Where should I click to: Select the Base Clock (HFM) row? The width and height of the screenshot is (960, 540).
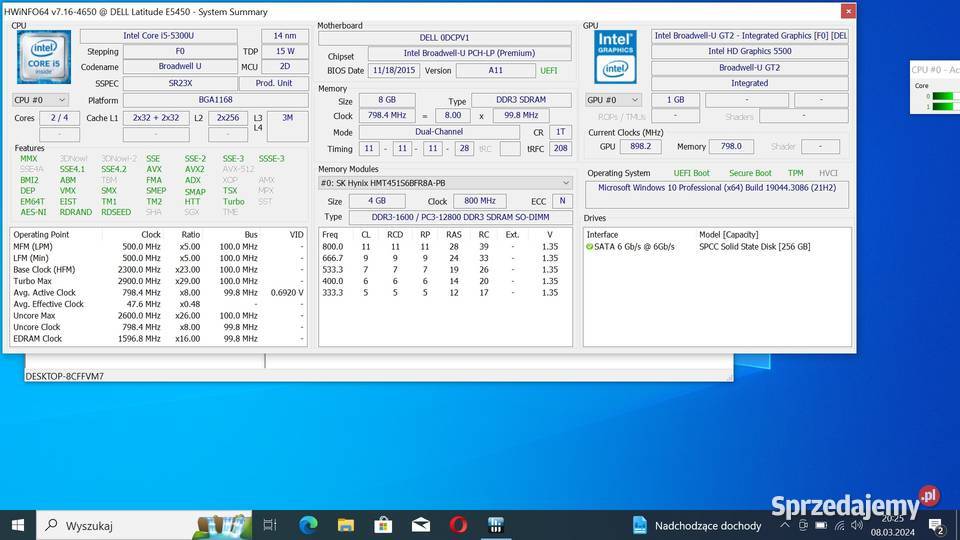click(159, 269)
